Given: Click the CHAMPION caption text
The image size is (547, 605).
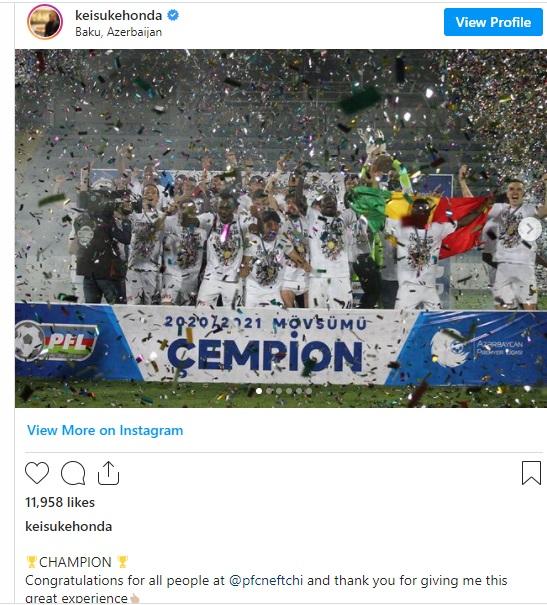Looking at the screenshot, I should coord(75,562).
